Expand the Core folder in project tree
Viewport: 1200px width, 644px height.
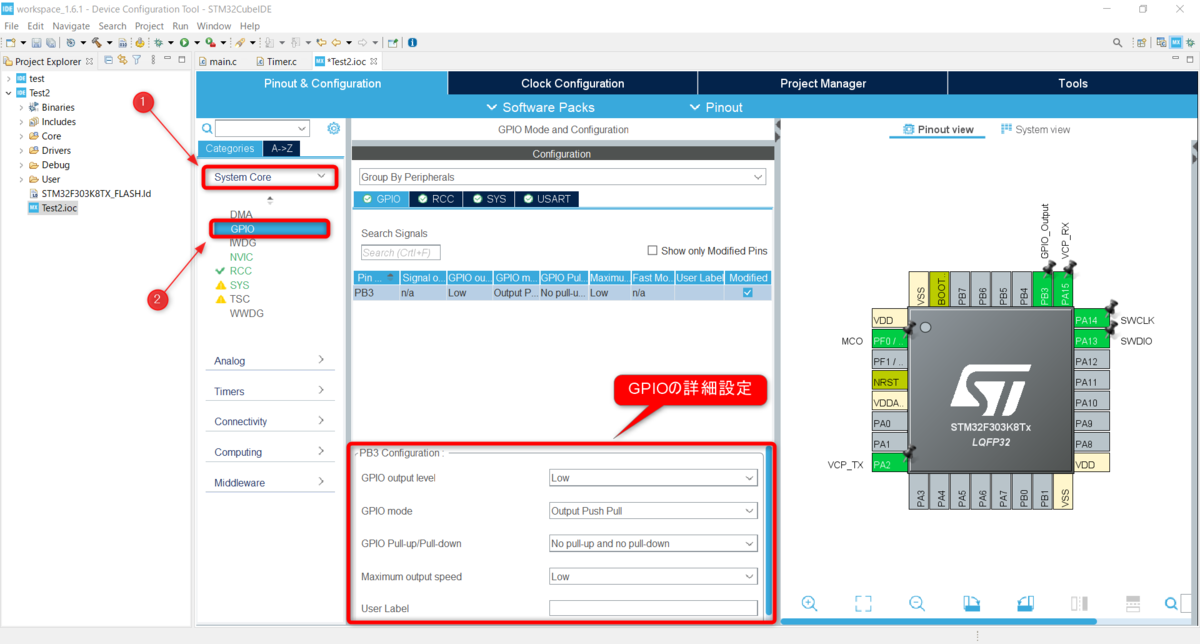(x=21, y=136)
